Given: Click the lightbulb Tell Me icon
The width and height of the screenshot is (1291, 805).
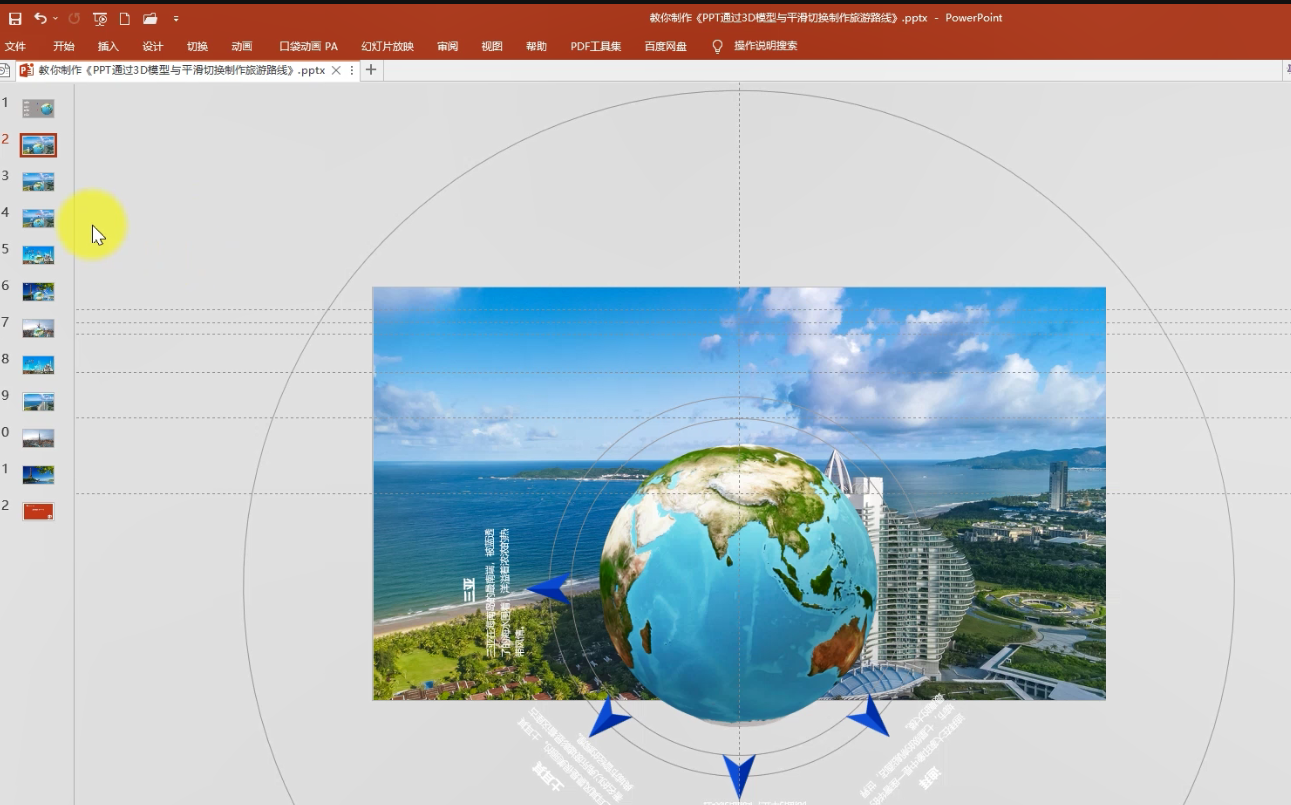Looking at the screenshot, I should [x=717, y=46].
